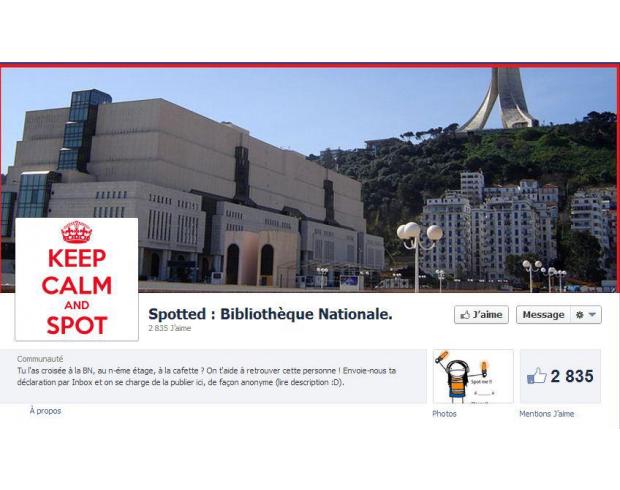
Task: Click the thumbs-up icon in J'aime button
Action: [x=465, y=315]
